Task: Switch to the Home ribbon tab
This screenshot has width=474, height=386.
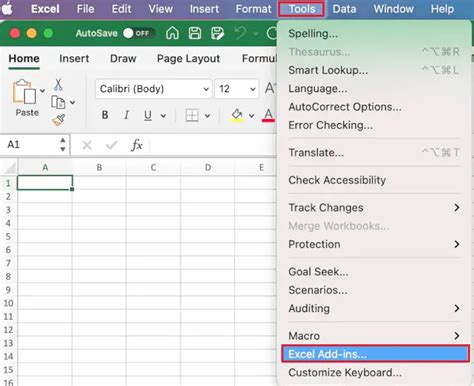Action: click(24, 59)
